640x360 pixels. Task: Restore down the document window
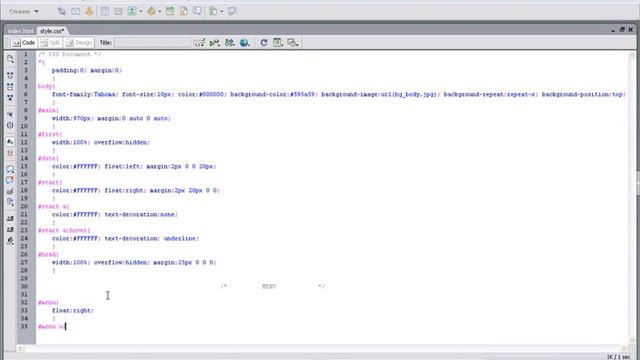pyautogui.click(x=622, y=30)
